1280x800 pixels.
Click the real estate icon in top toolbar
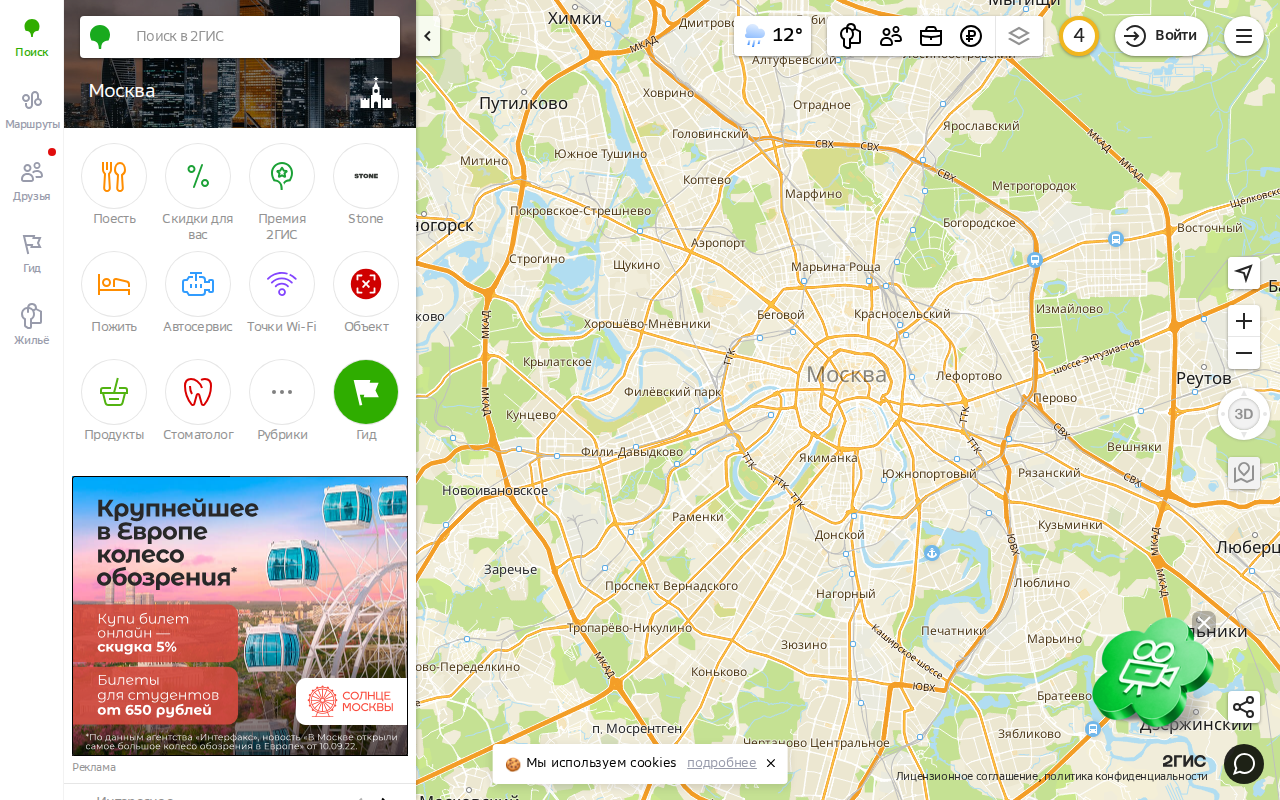(x=851, y=36)
